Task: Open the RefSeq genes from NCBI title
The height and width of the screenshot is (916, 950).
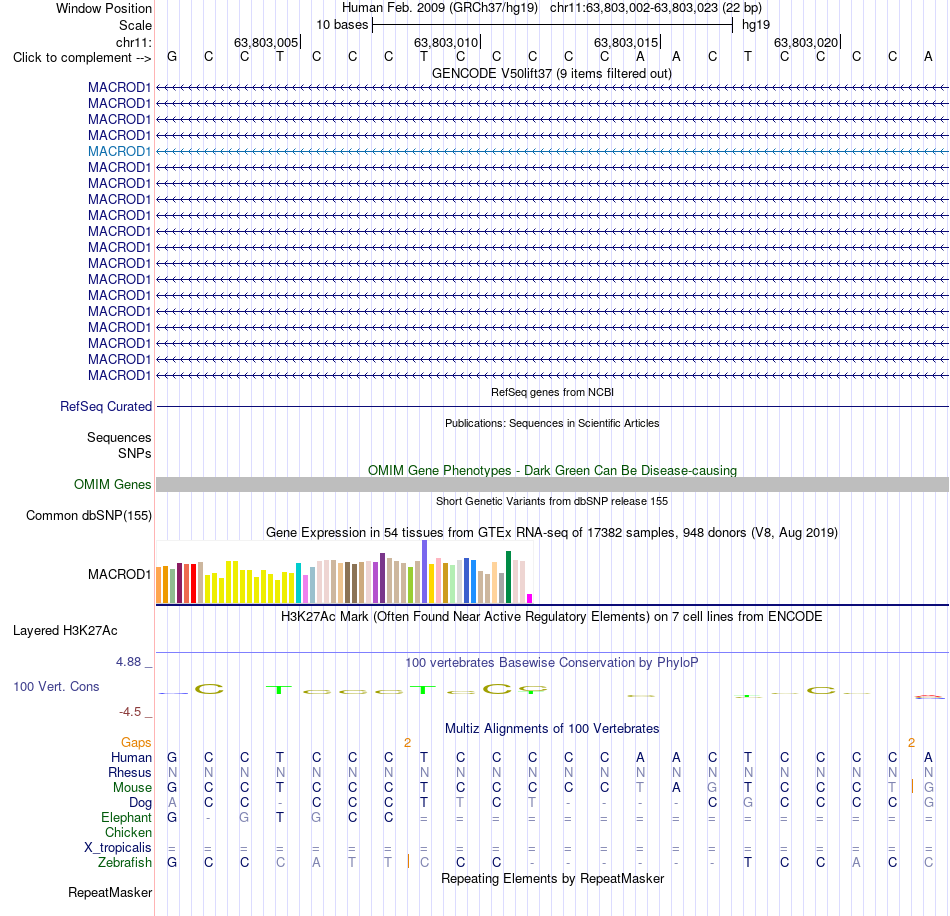Action: 552,392
